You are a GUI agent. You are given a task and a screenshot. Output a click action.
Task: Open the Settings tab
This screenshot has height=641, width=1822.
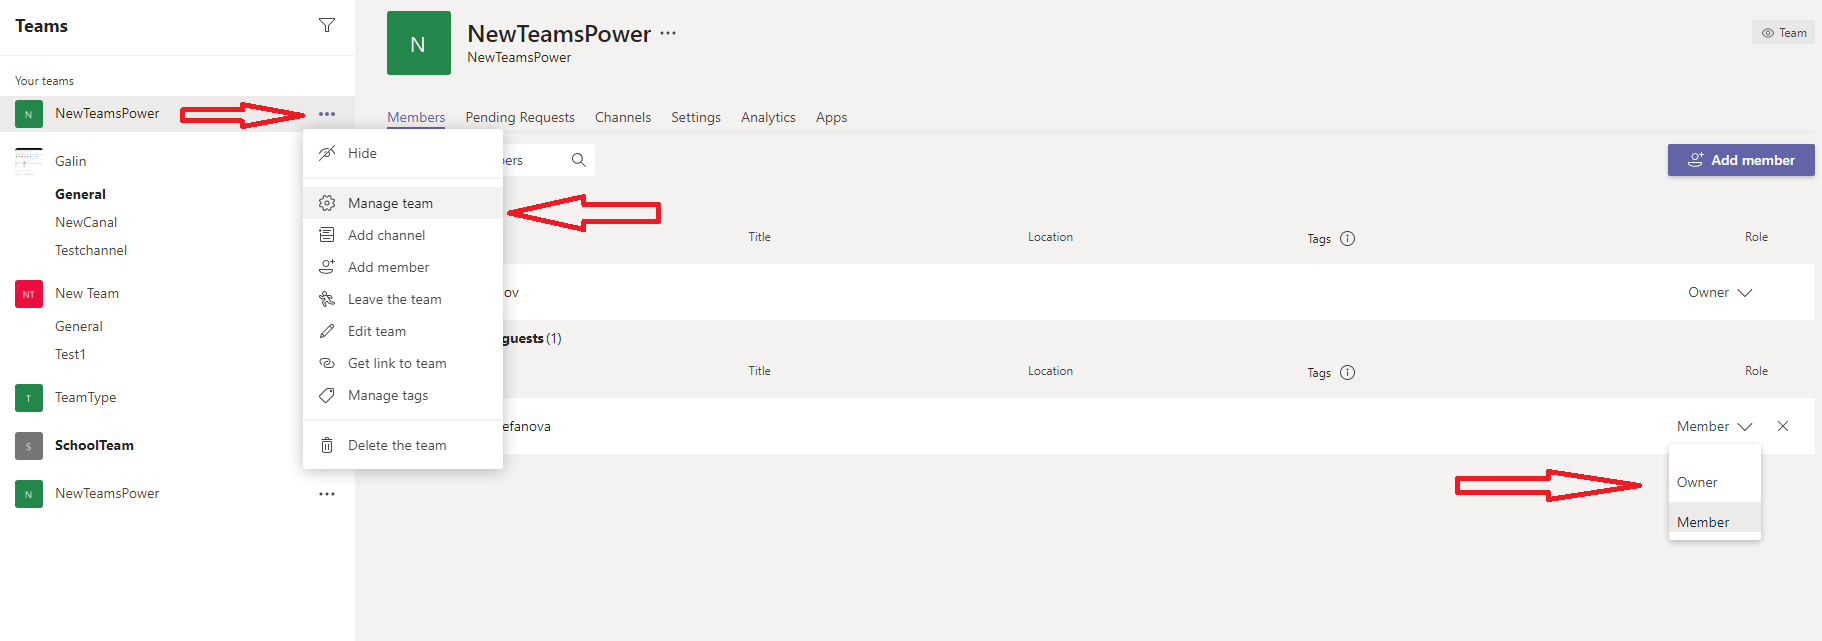[696, 117]
